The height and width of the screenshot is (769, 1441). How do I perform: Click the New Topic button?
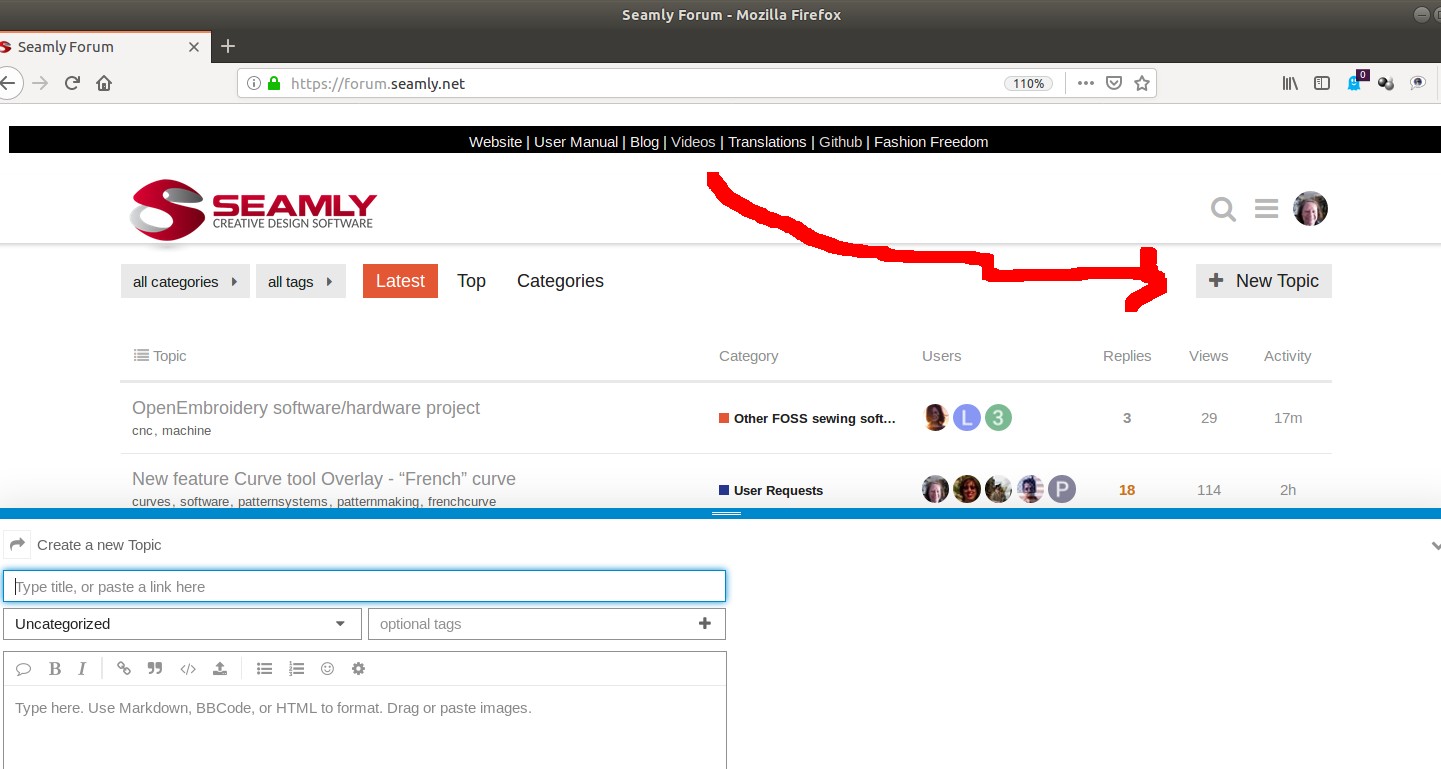coord(1263,281)
